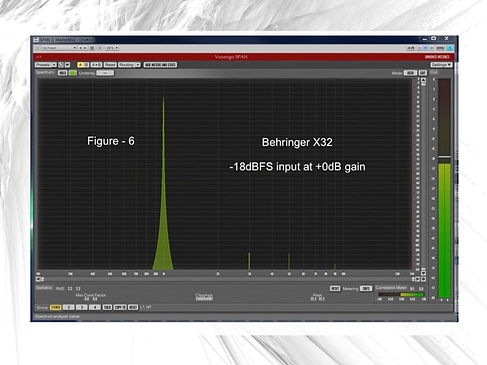Toggle the green spectrum enable button
The width and height of the screenshot is (487, 365).
72,73
